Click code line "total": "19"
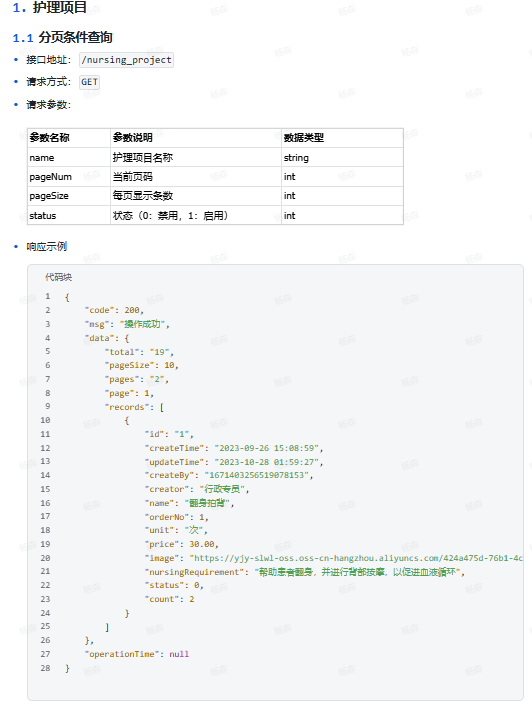The width and height of the screenshot is (532, 705). [139, 352]
